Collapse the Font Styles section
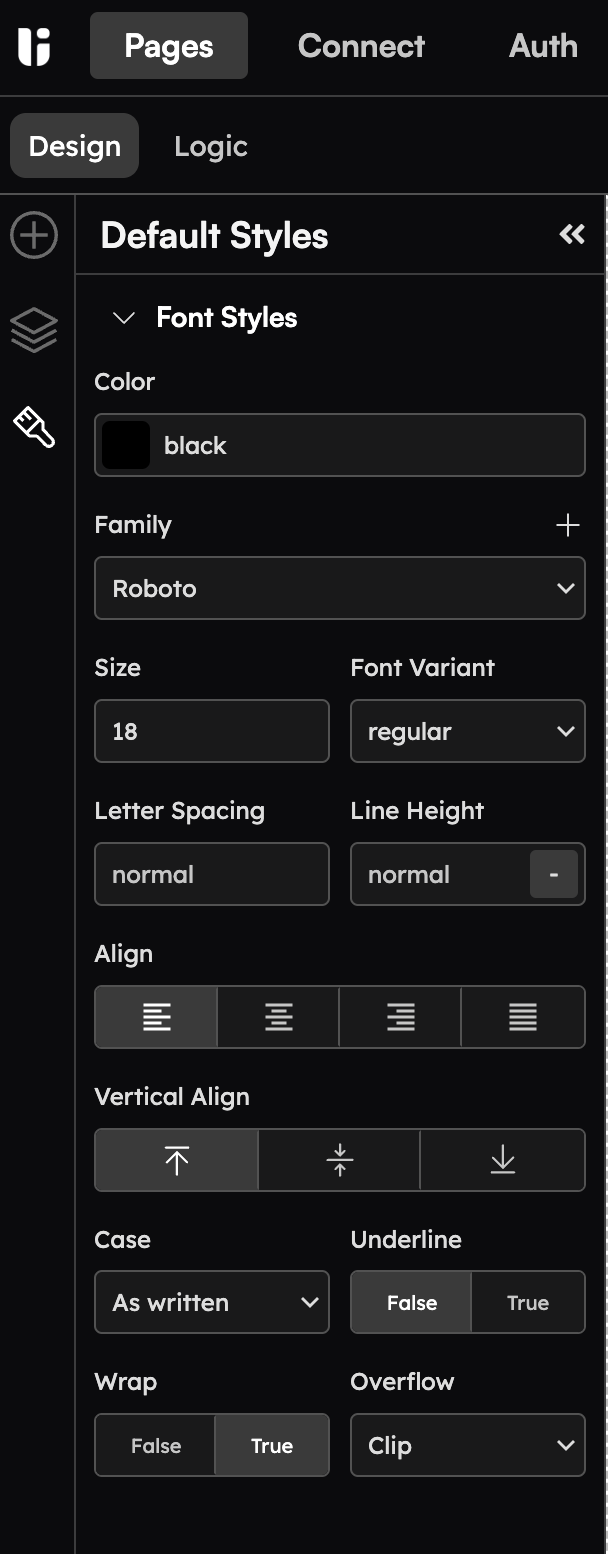 click(124, 318)
